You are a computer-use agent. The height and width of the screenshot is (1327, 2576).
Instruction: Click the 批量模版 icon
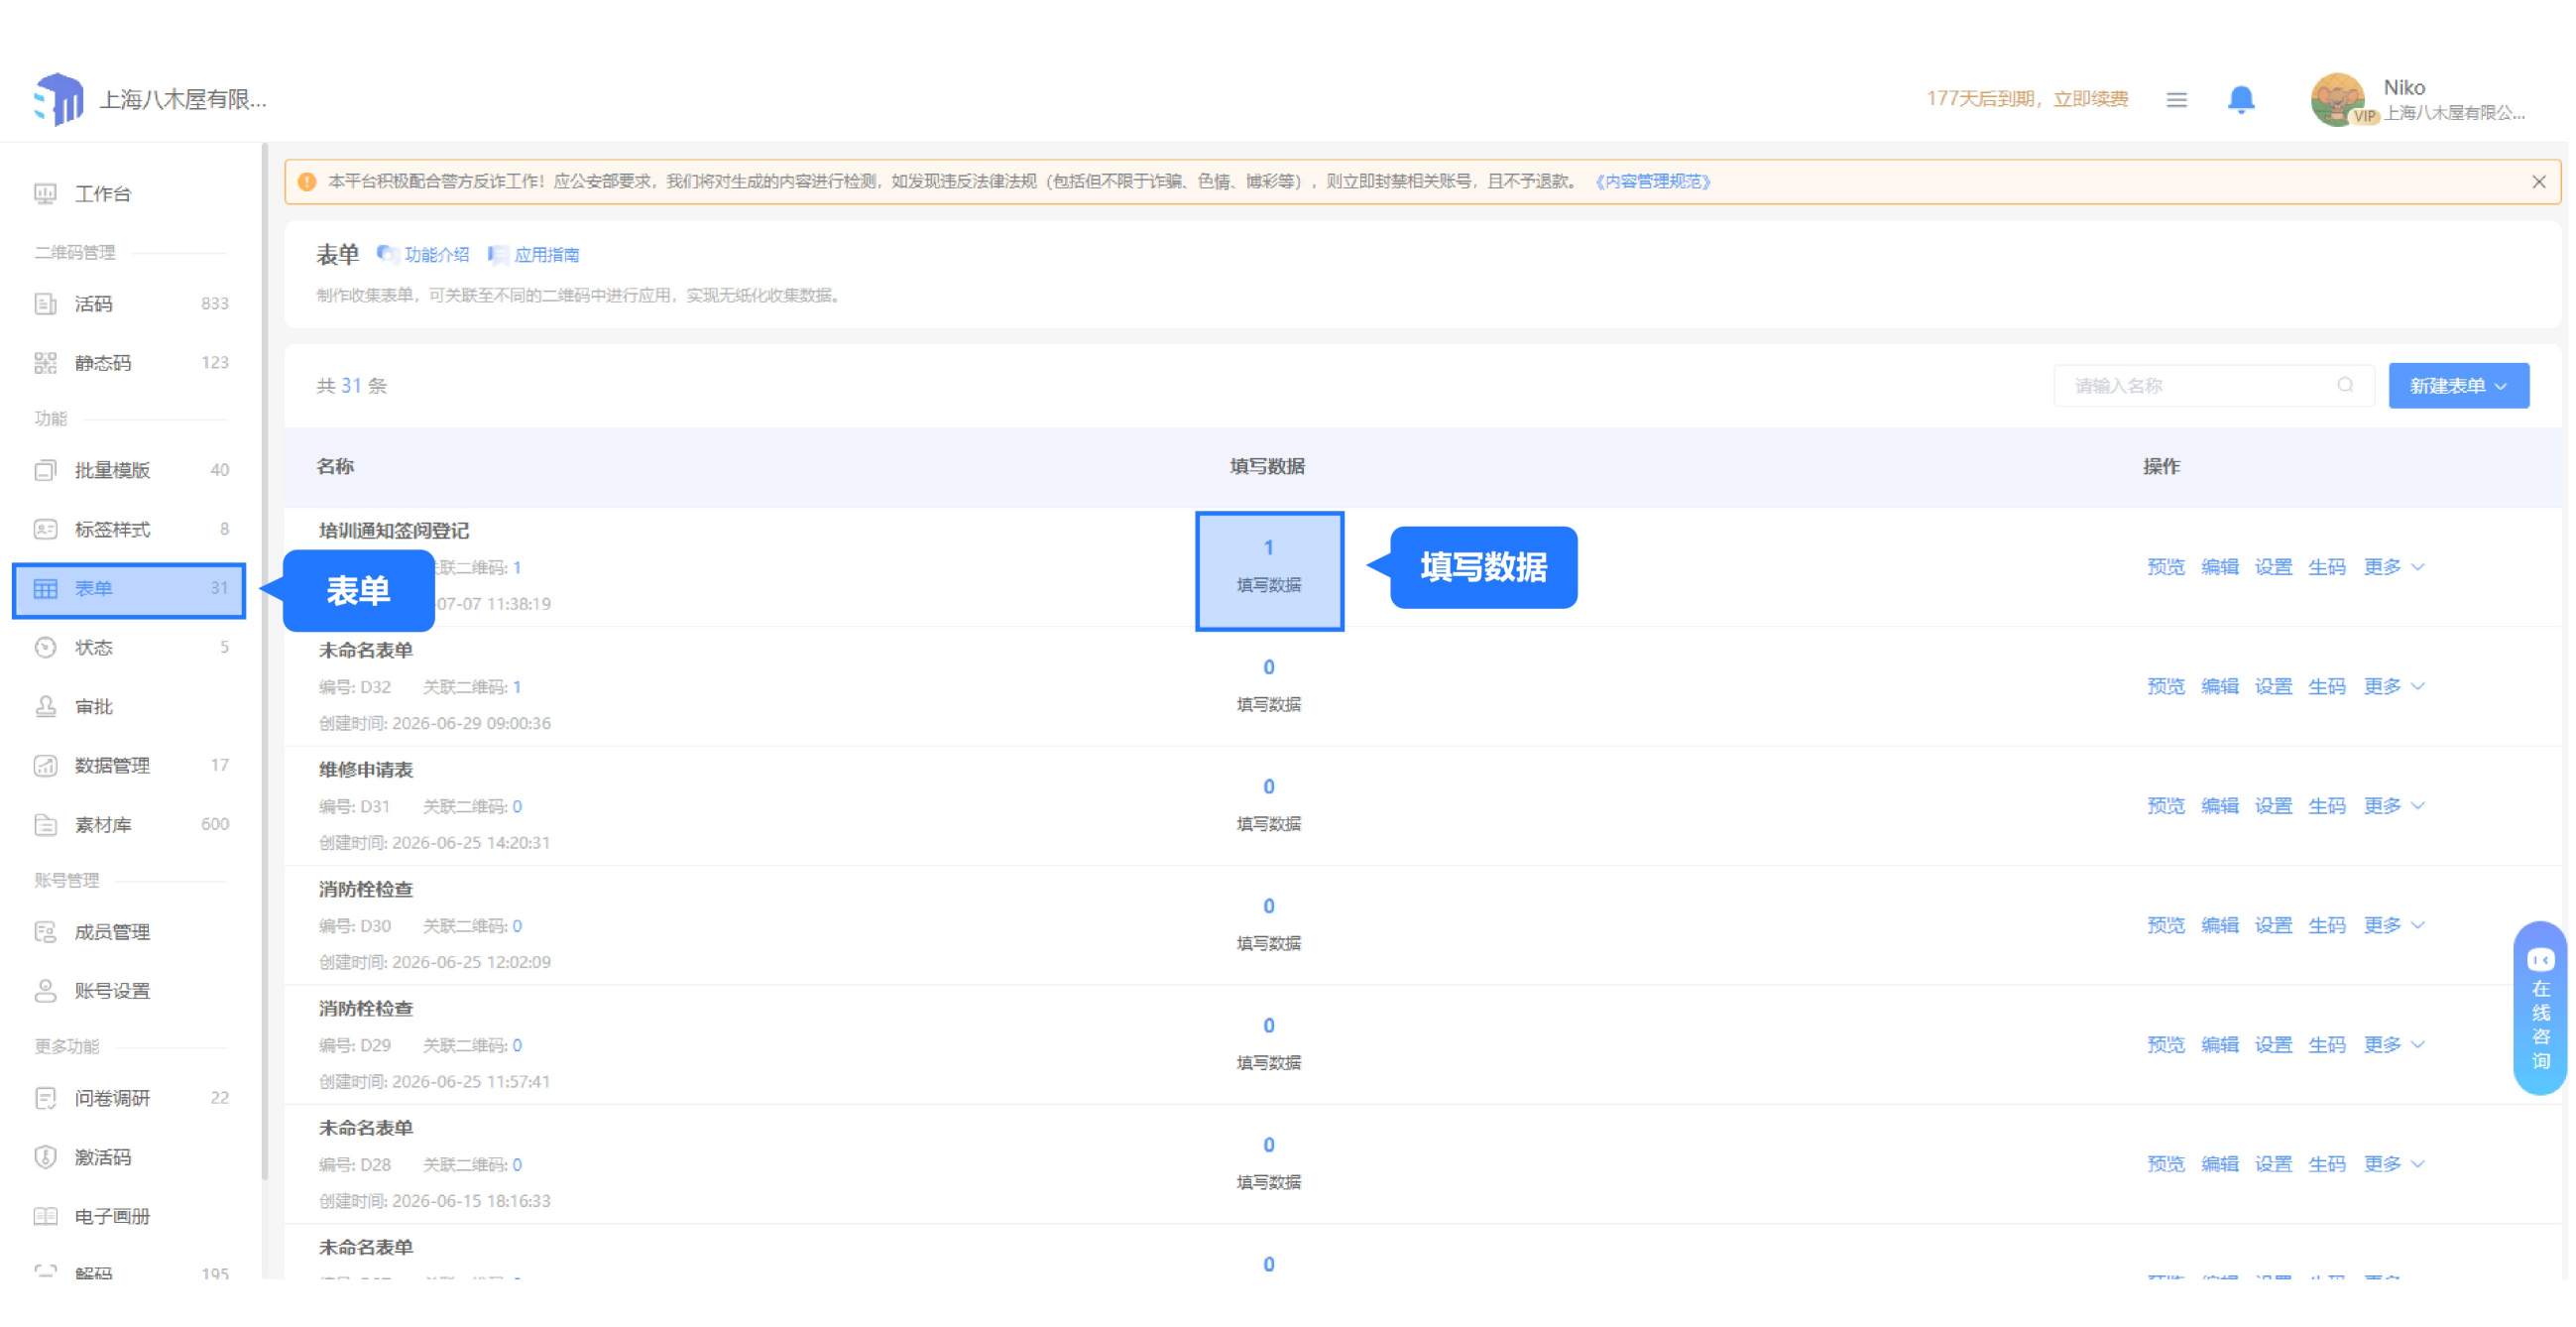click(x=45, y=471)
